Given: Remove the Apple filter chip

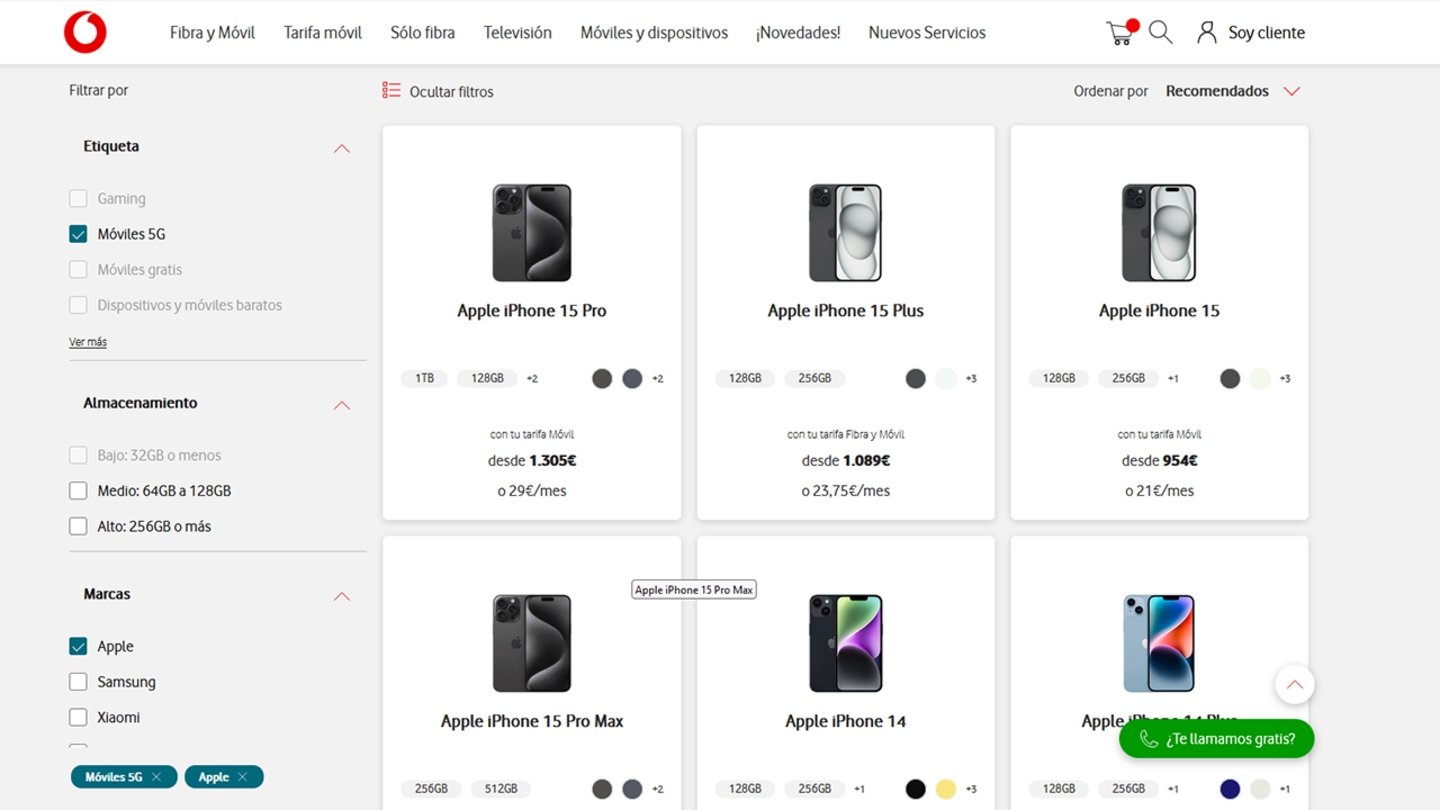Looking at the screenshot, I should click(242, 777).
